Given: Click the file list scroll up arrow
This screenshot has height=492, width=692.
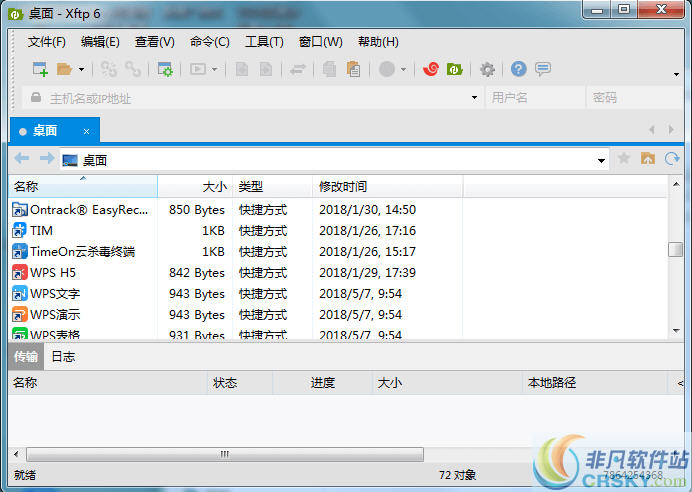Looking at the screenshot, I should [676, 184].
